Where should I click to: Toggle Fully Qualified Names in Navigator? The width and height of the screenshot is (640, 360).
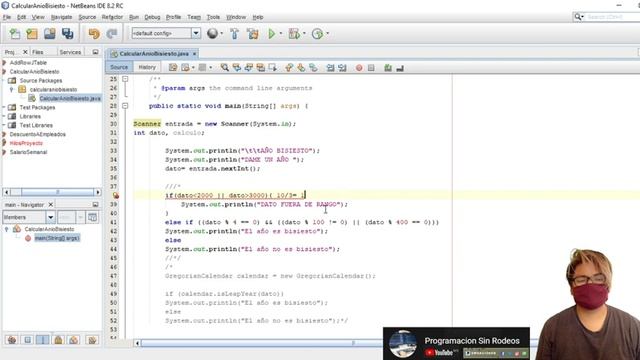click(x=92, y=340)
